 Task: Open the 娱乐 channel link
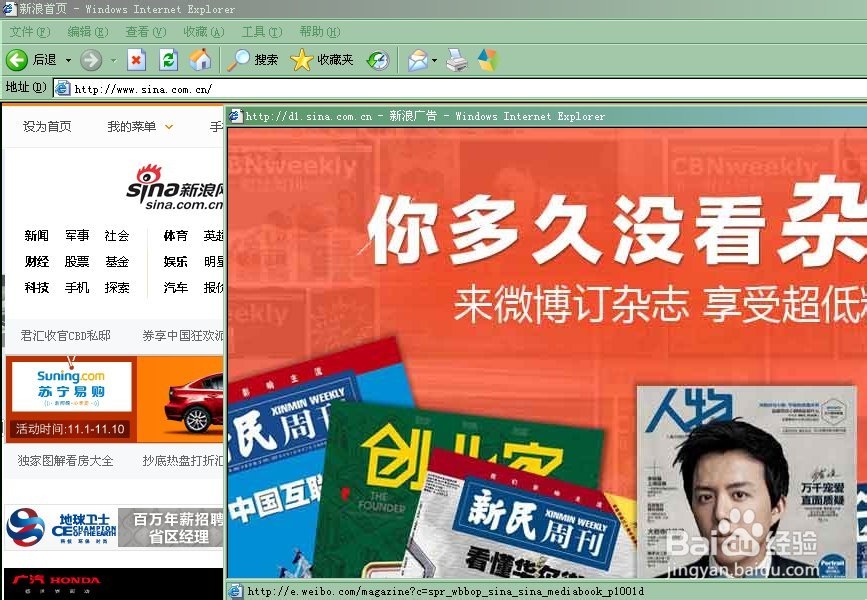[x=175, y=262]
